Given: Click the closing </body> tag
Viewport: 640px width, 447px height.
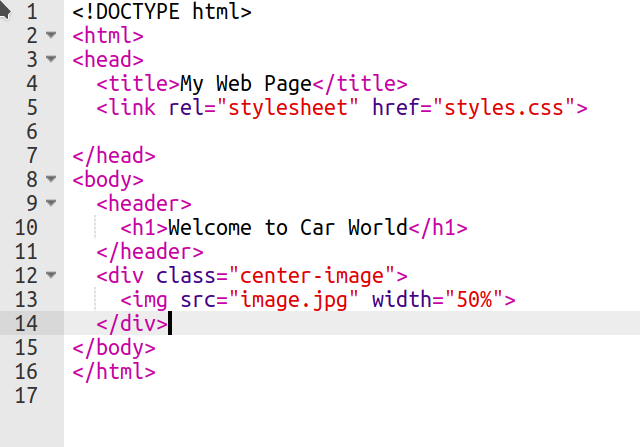Looking at the screenshot, I should coord(114,348).
